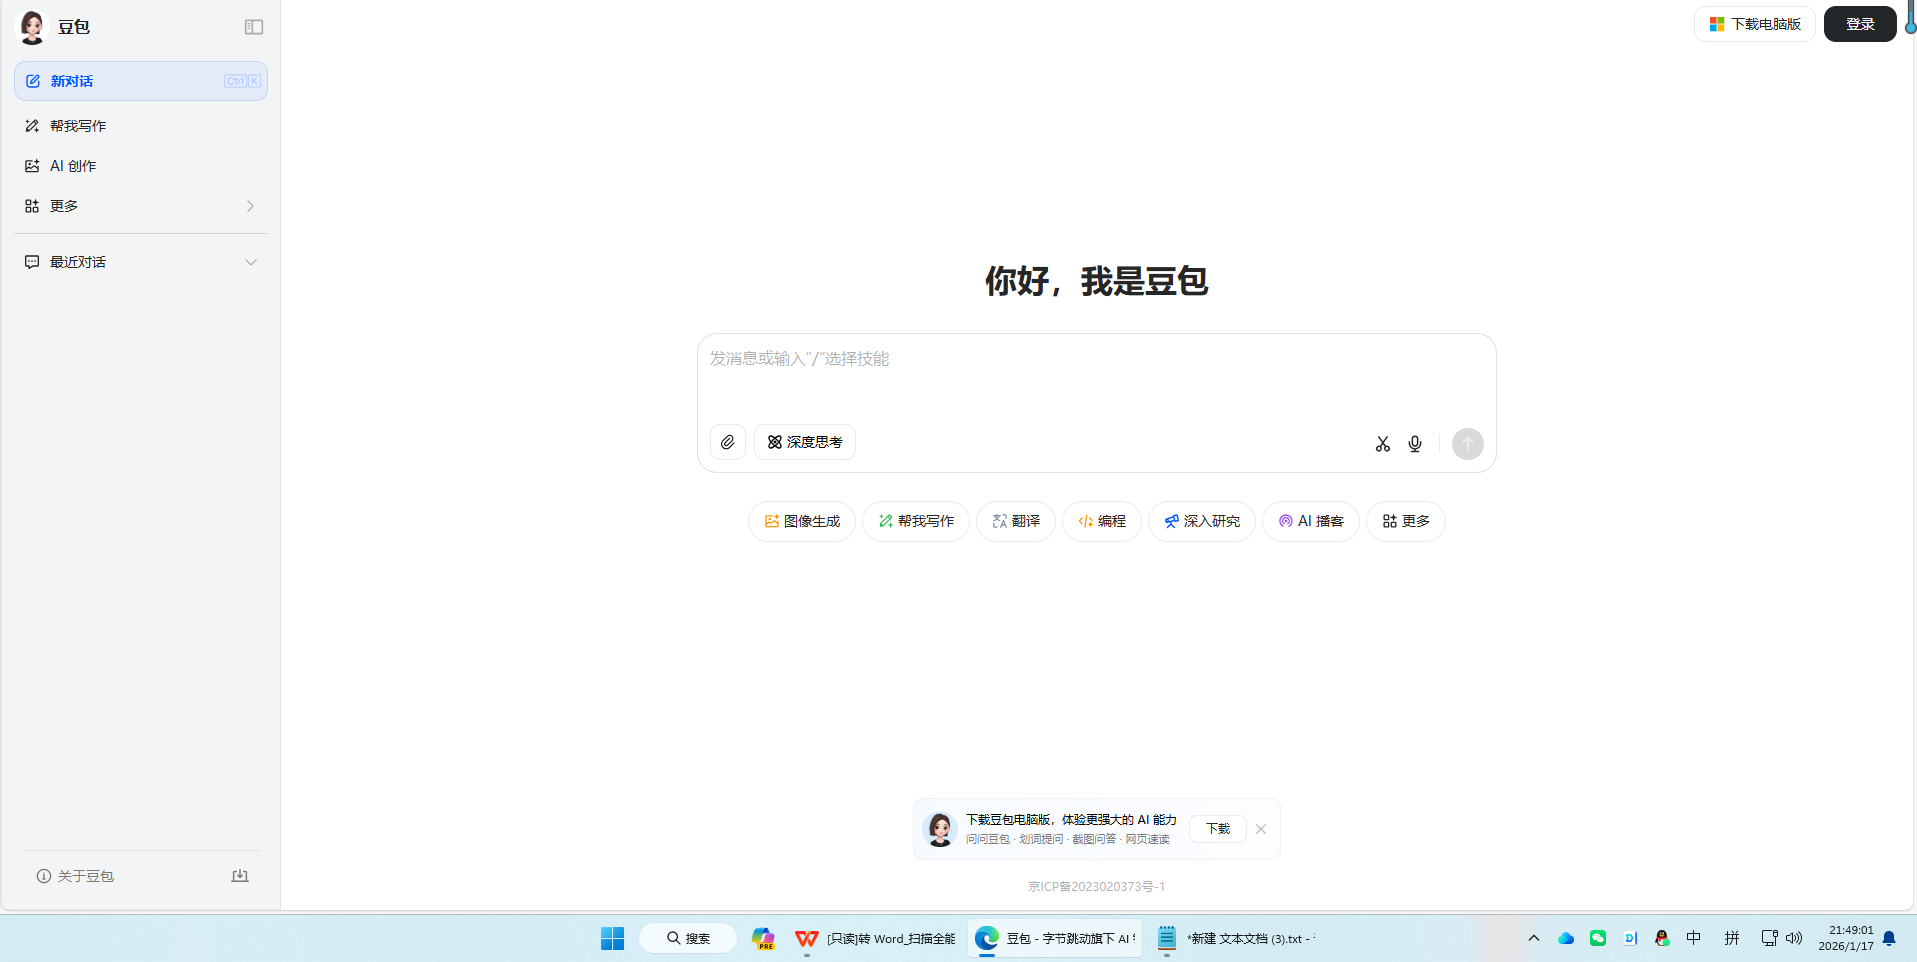Start voice input with the microphone icon
The image size is (1917, 962).
[x=1414, y=443]
